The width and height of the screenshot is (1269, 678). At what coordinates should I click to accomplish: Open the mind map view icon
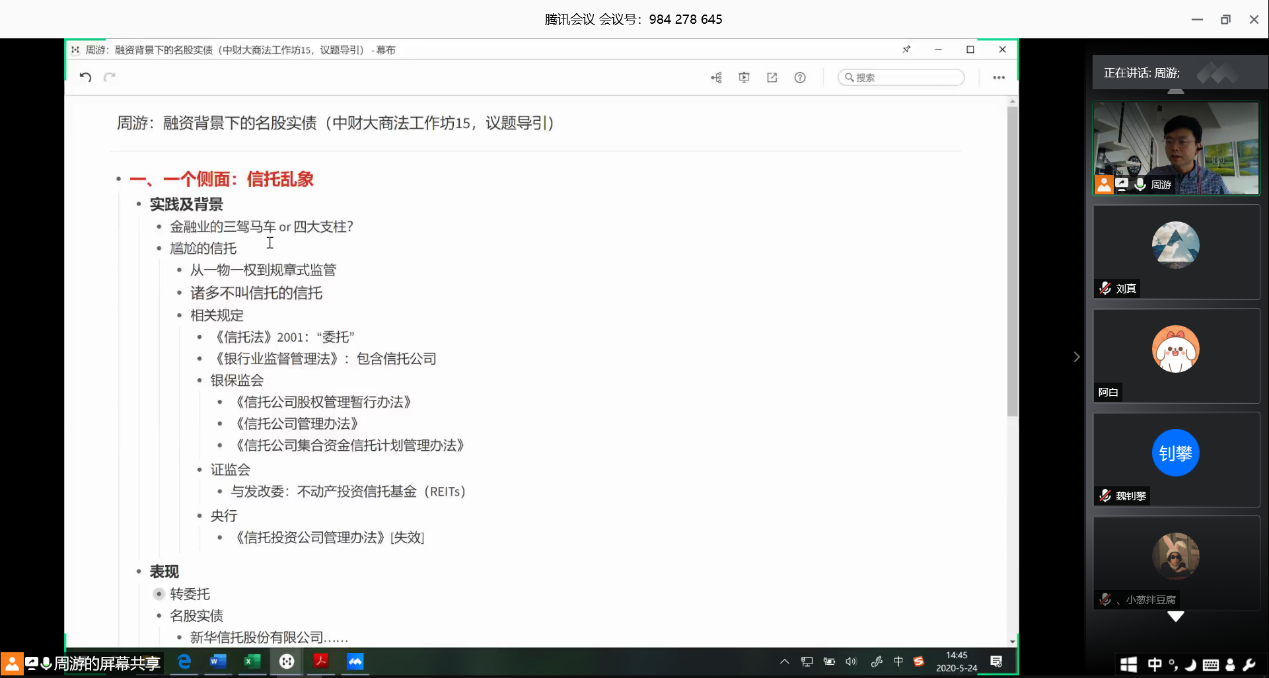pyautogui.click(x=716, y=78)
